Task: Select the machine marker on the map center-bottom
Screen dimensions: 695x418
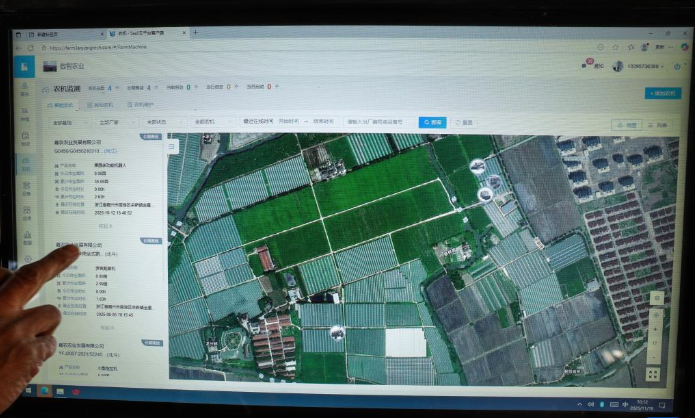Action: (337, 333)
